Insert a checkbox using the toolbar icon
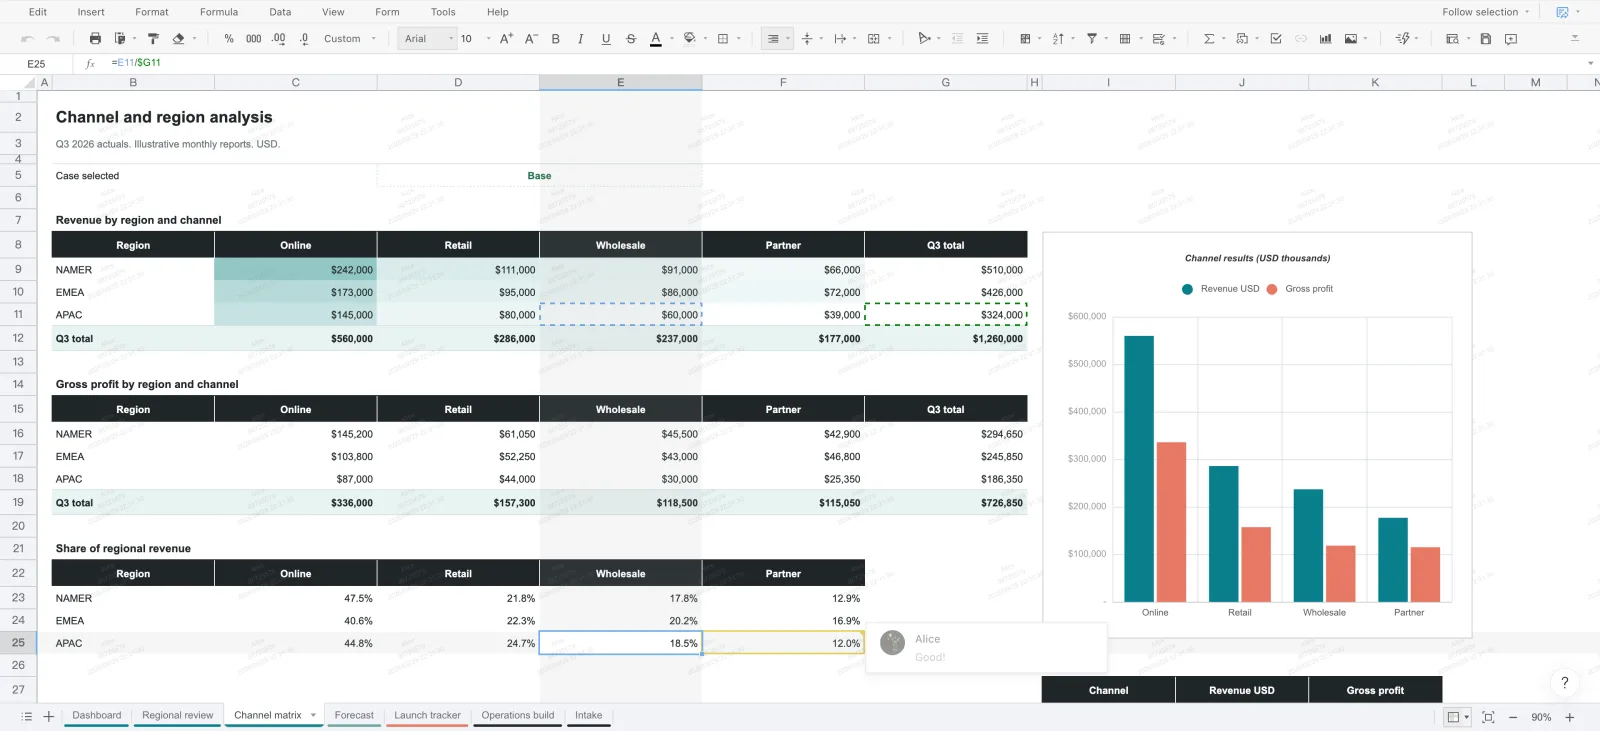The image size is (1600, 731). coord(1276,39)
